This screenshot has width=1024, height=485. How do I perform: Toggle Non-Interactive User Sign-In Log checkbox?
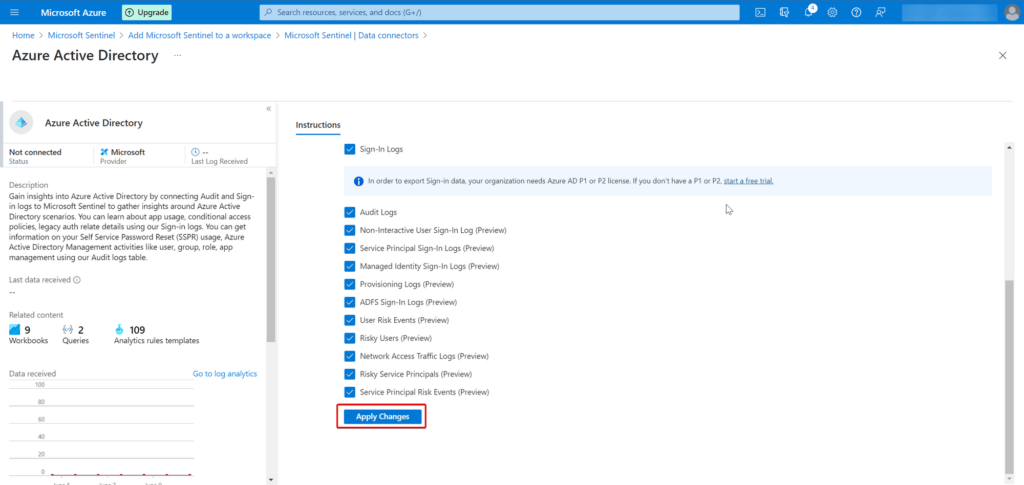click(x=349, y=230)
